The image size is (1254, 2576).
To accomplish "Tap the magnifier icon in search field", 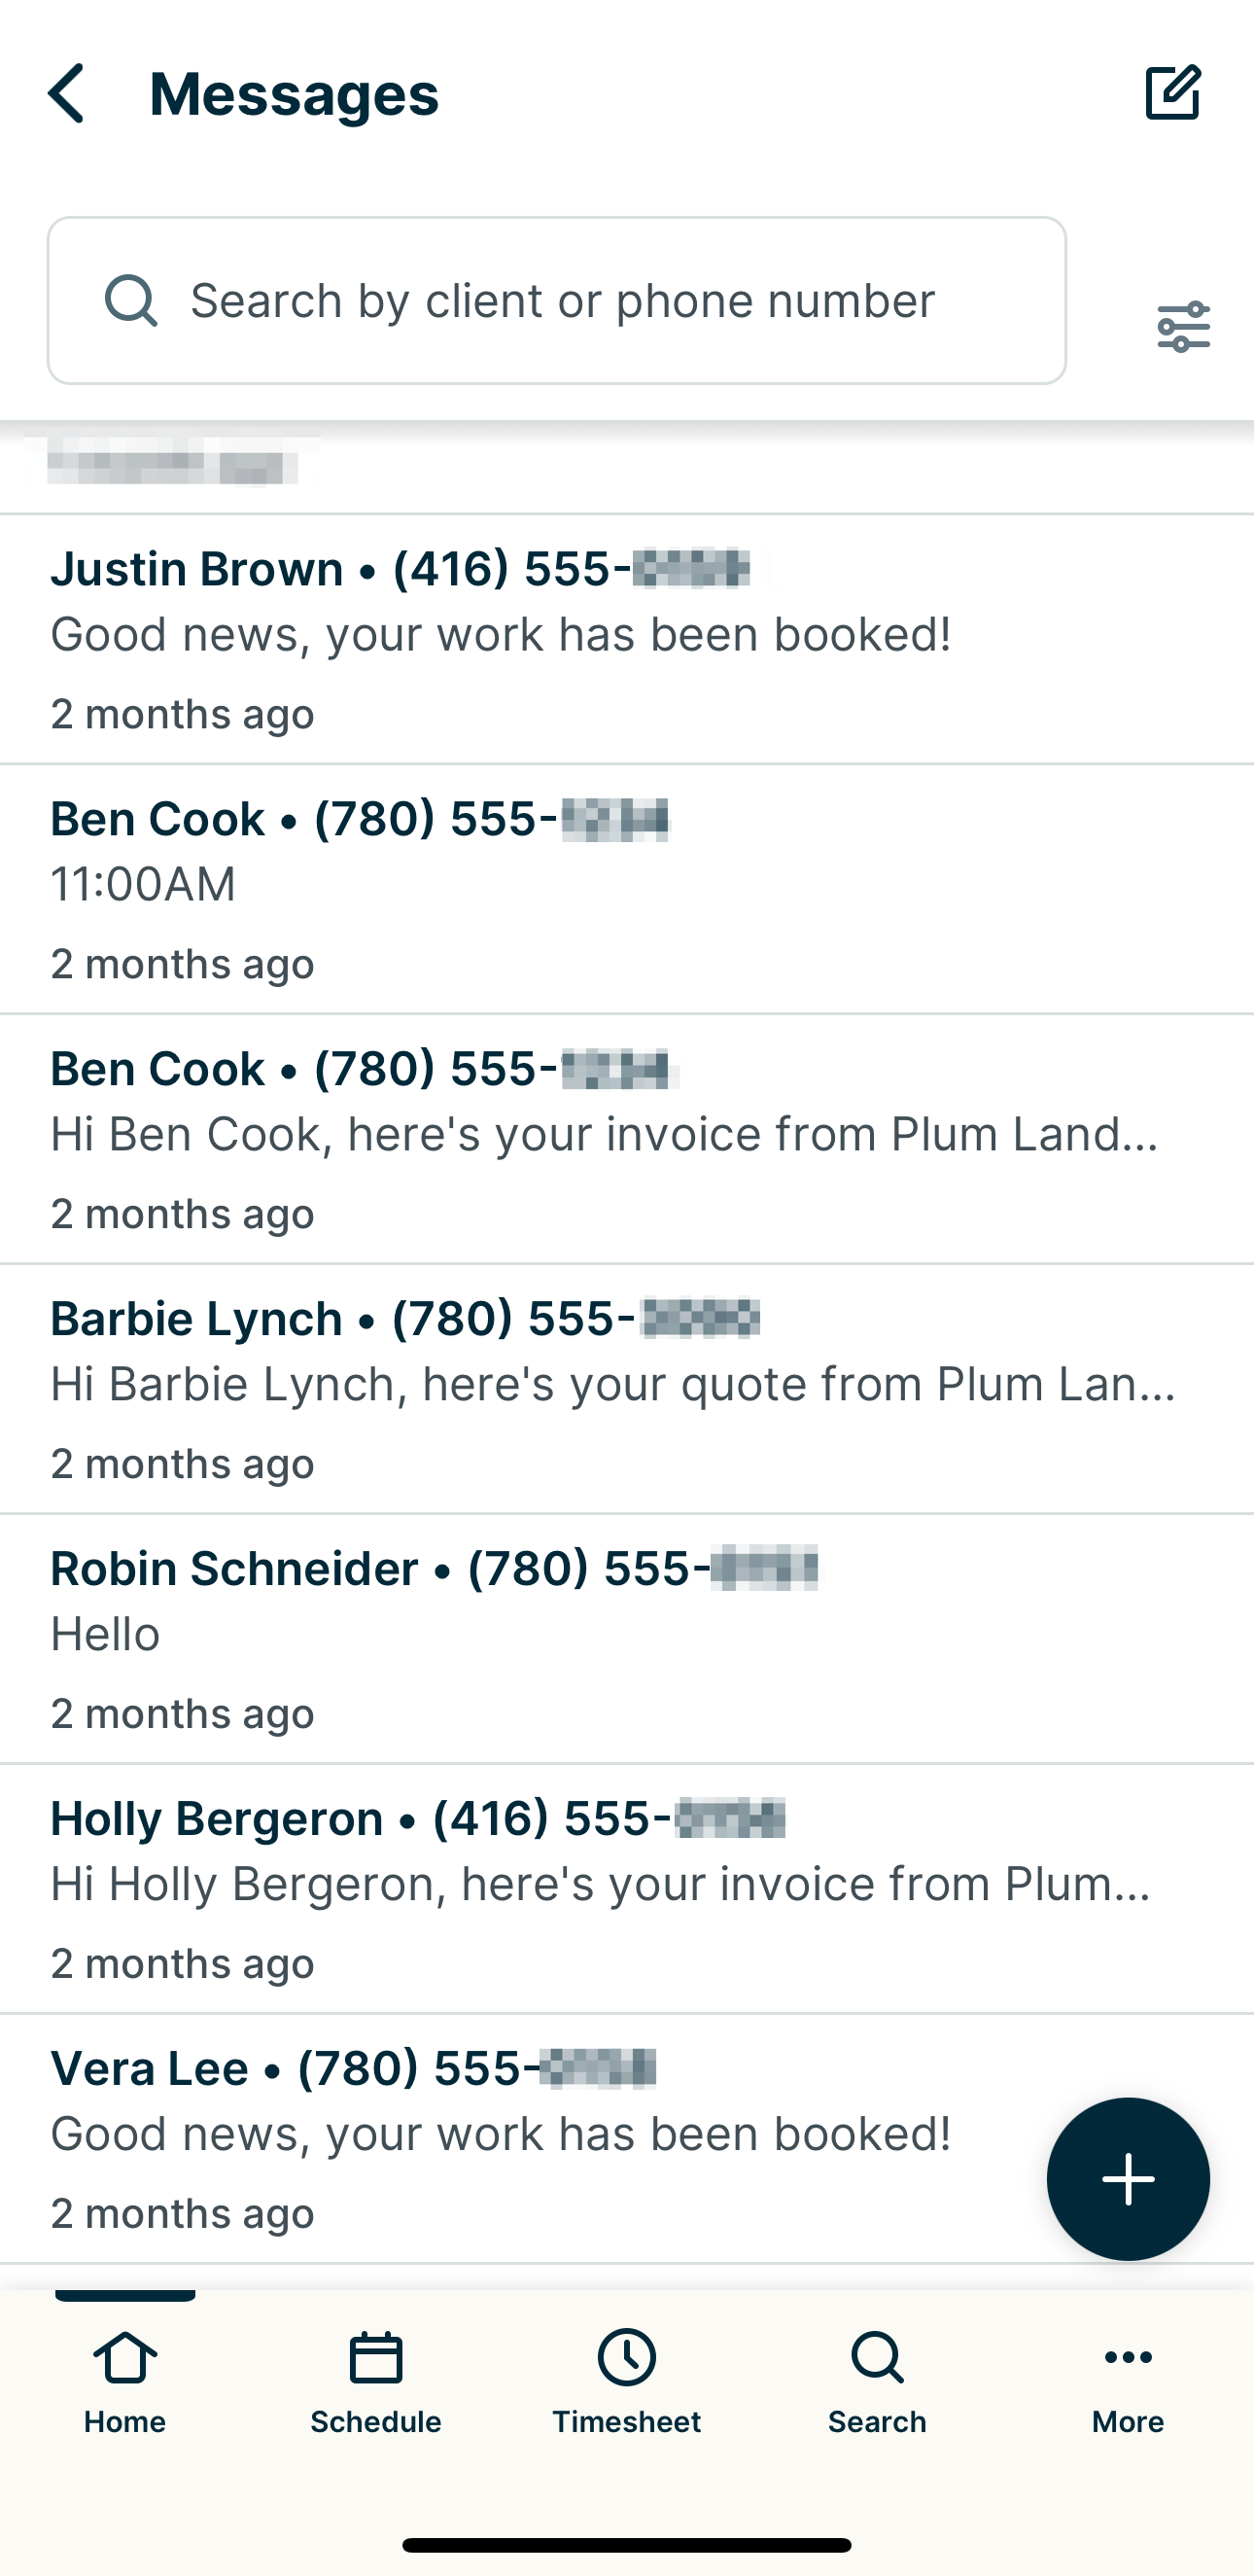I will (131, 301).
